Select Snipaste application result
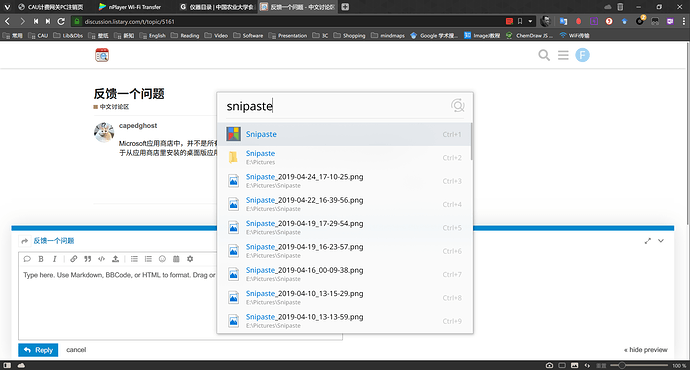 [344, 134]
